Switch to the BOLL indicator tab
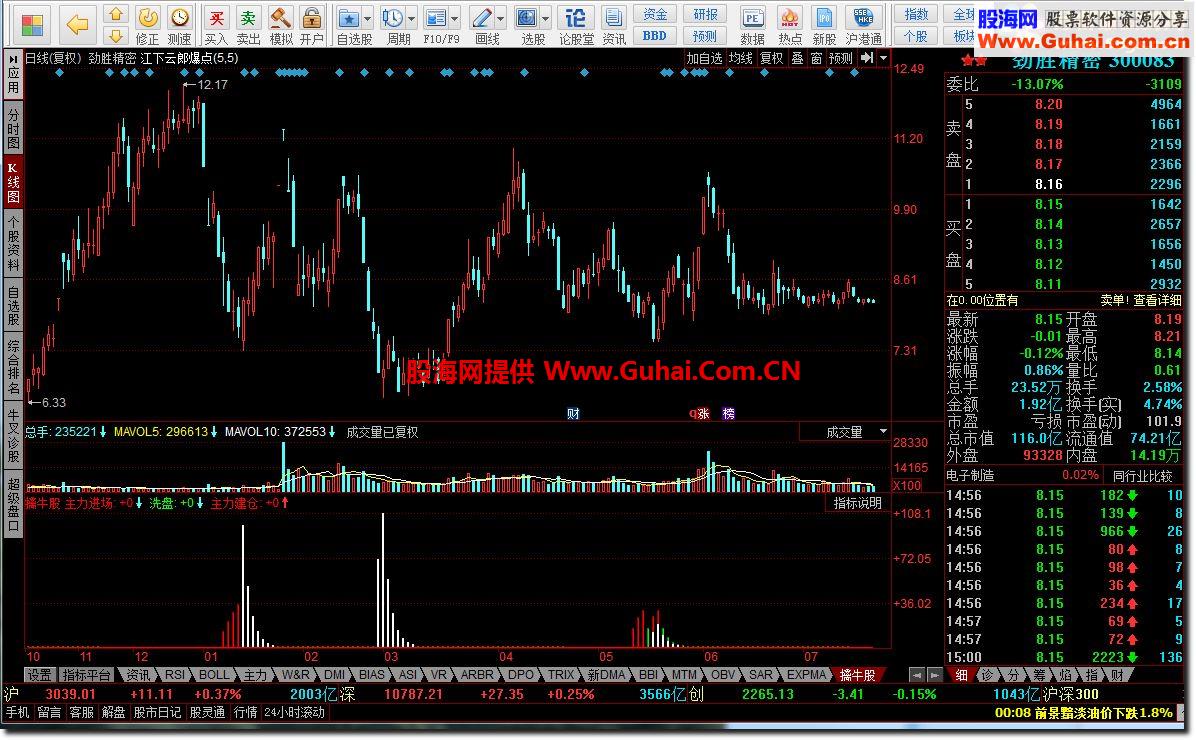 pyautogui.click(x=214, y=674)
